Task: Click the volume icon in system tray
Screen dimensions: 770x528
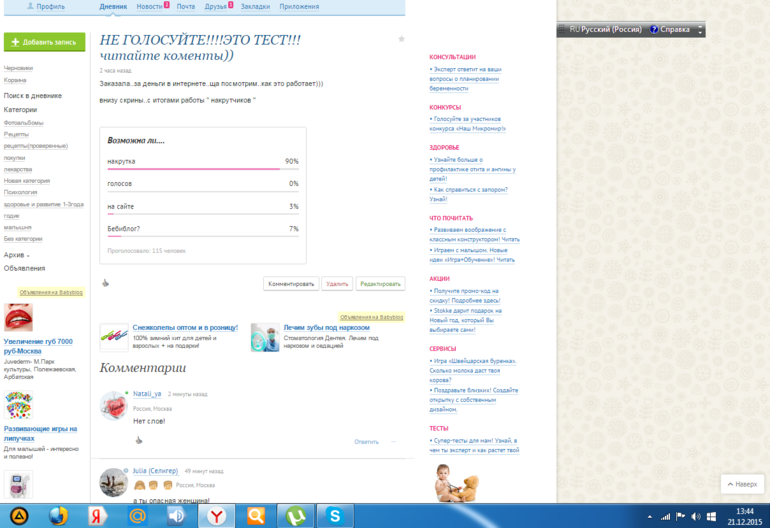Action: pyautogui.click(x=695, y=517)
